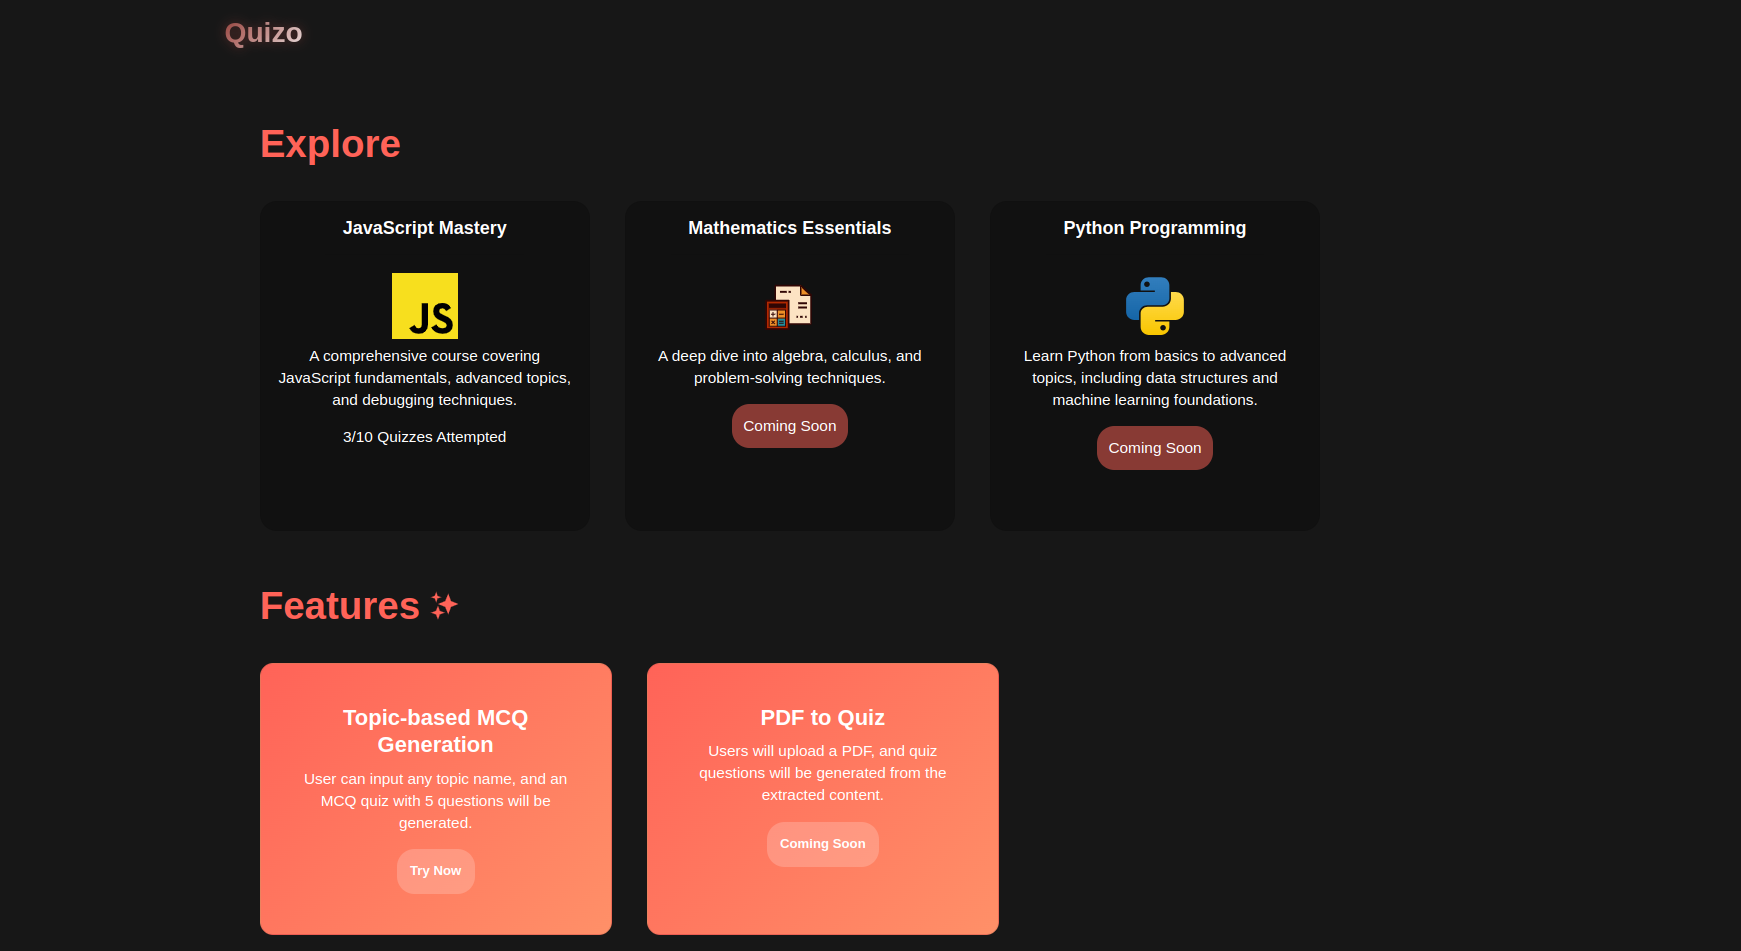
Task: Select the Mathematics Essentials card title
Action: pos(790,228)
